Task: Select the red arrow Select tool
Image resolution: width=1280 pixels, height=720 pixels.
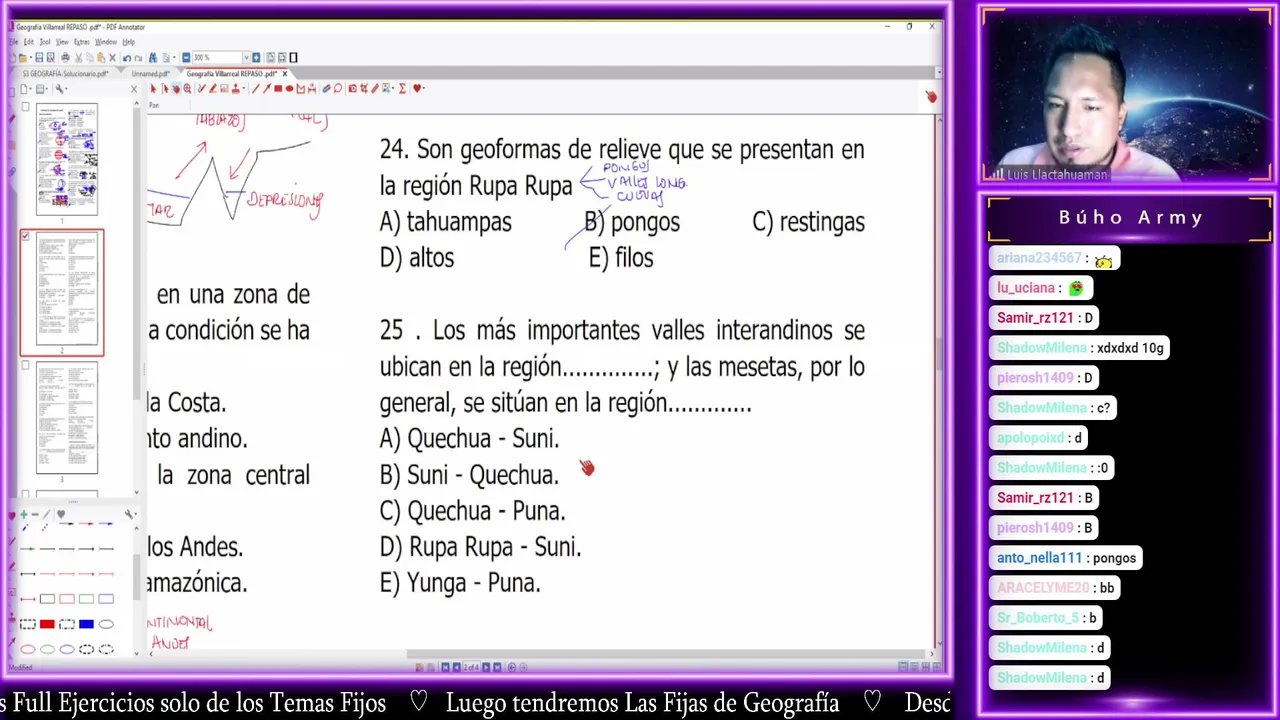Action: pos(153,89)
